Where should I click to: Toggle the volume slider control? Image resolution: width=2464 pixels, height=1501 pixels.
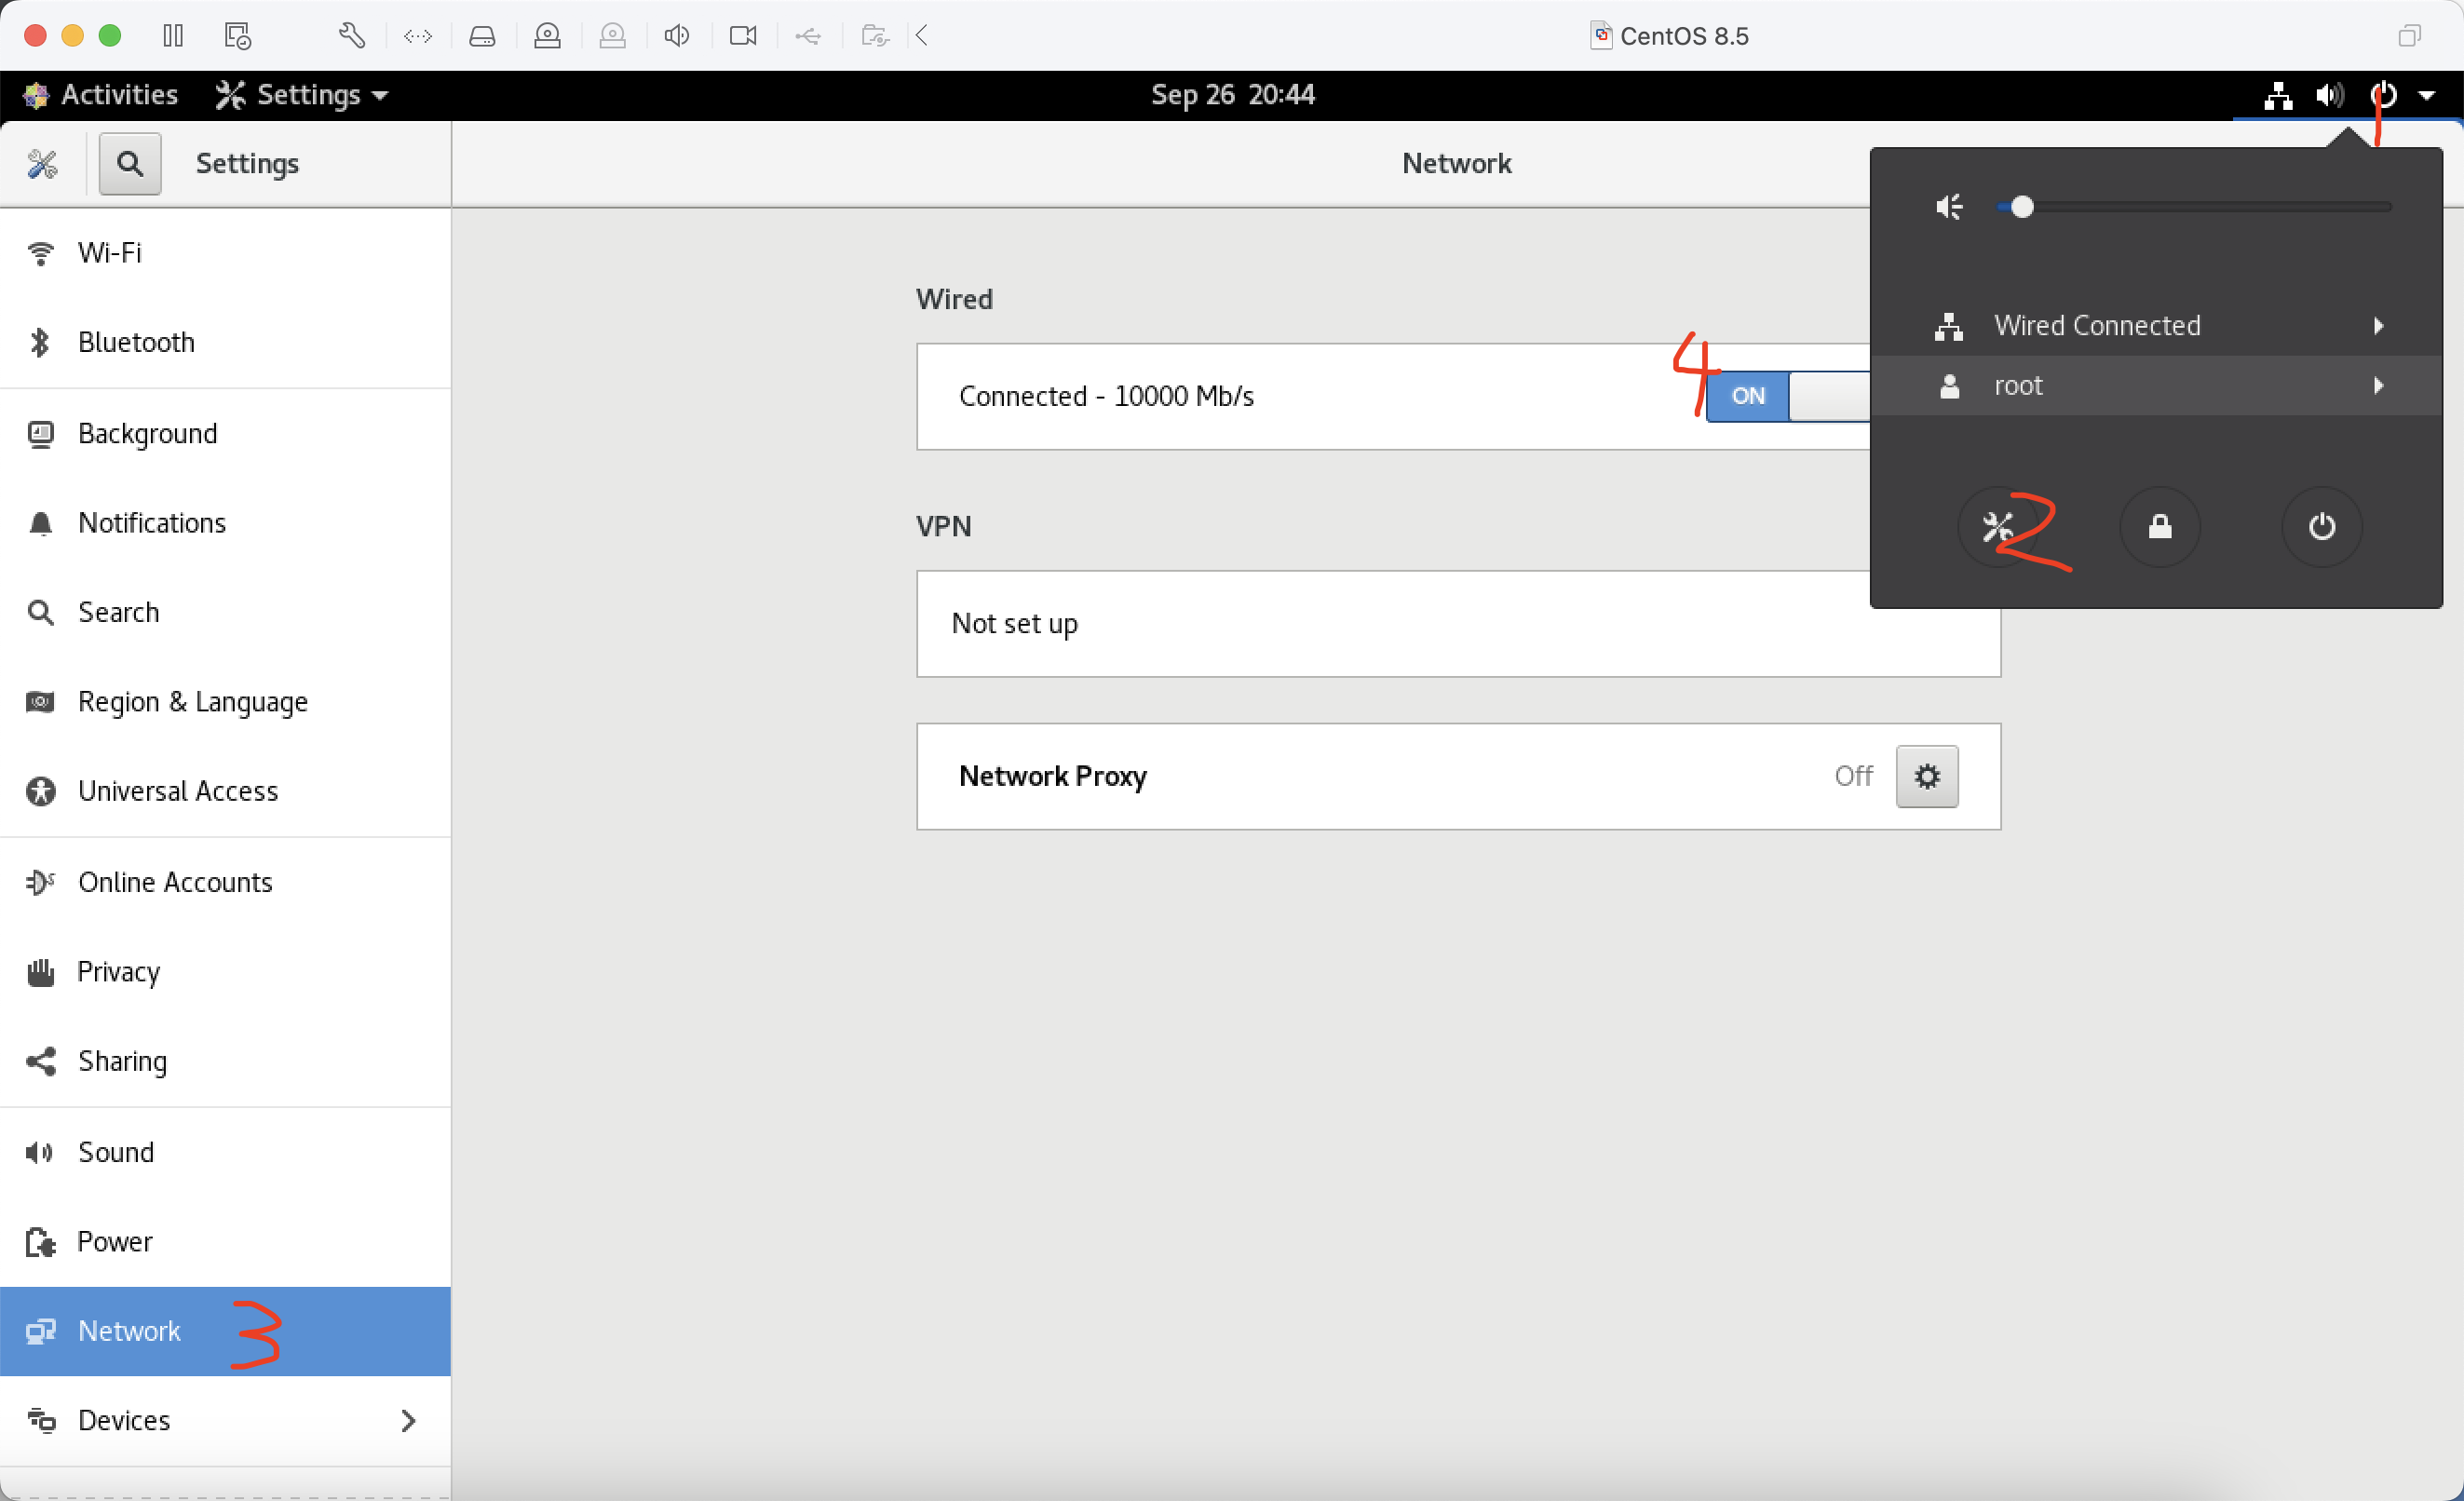click(2023, 206)
